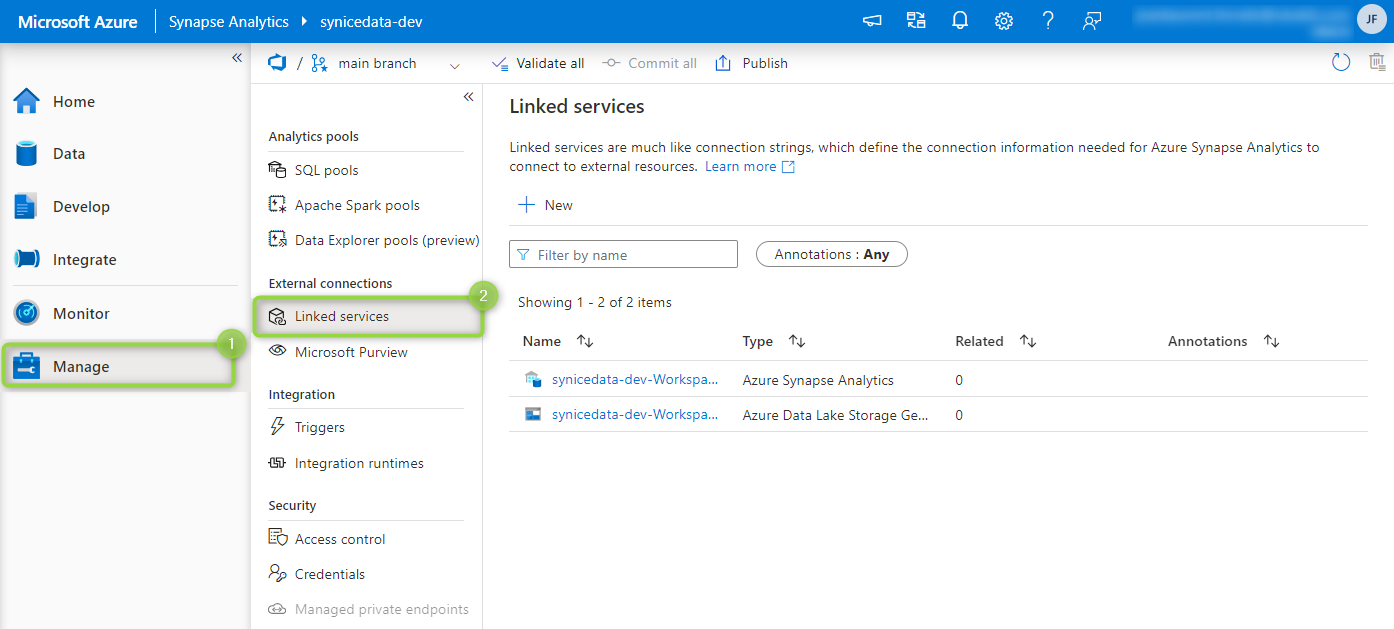Click New to add linked service

click(x=545, y=205)
